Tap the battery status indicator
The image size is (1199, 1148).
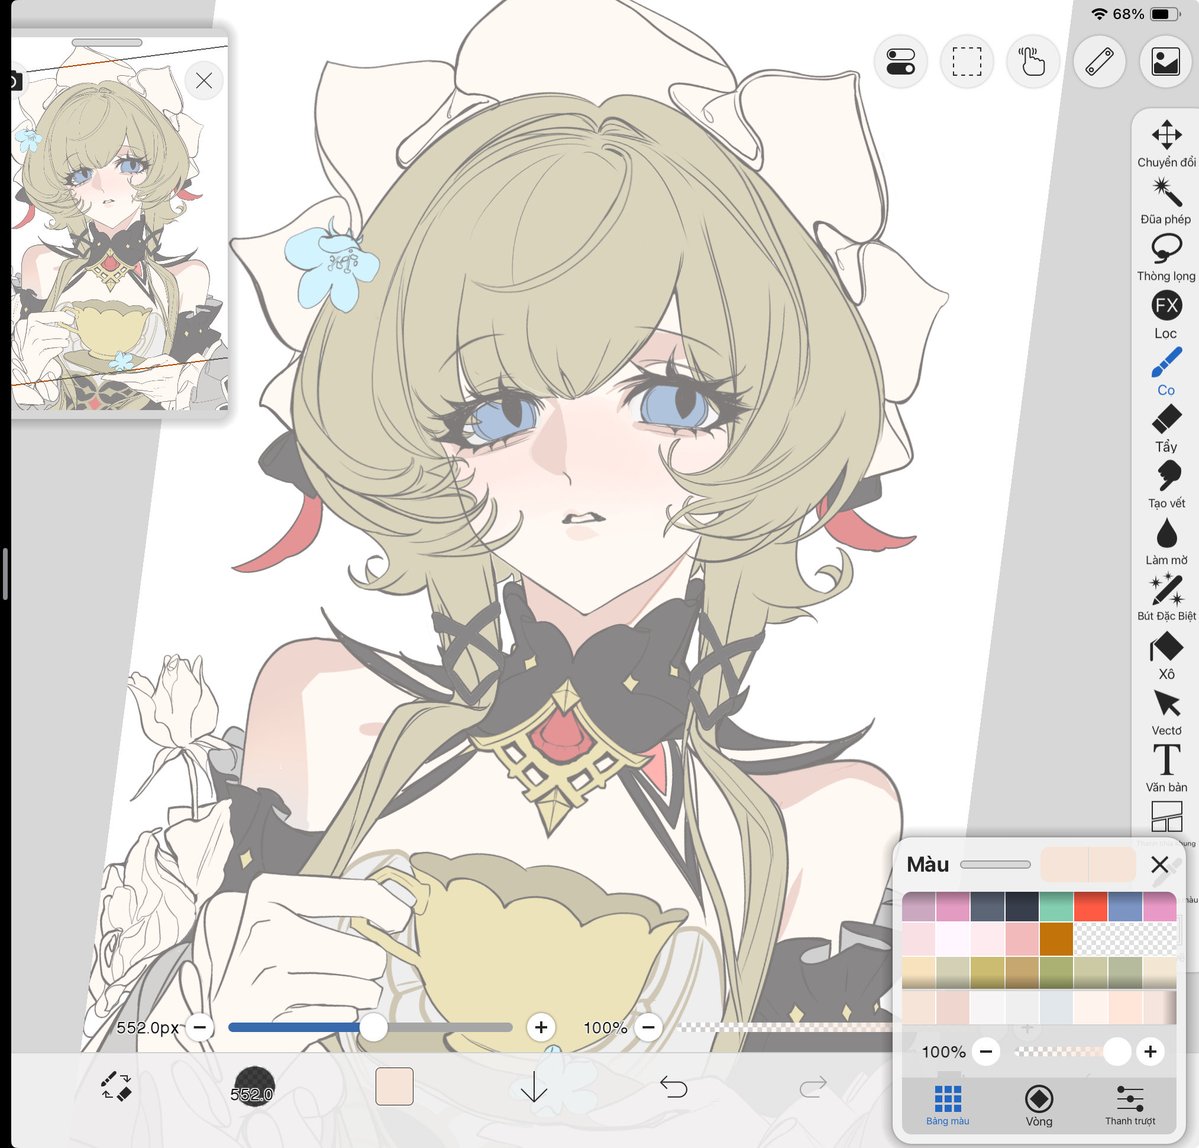click(1165, 14)
